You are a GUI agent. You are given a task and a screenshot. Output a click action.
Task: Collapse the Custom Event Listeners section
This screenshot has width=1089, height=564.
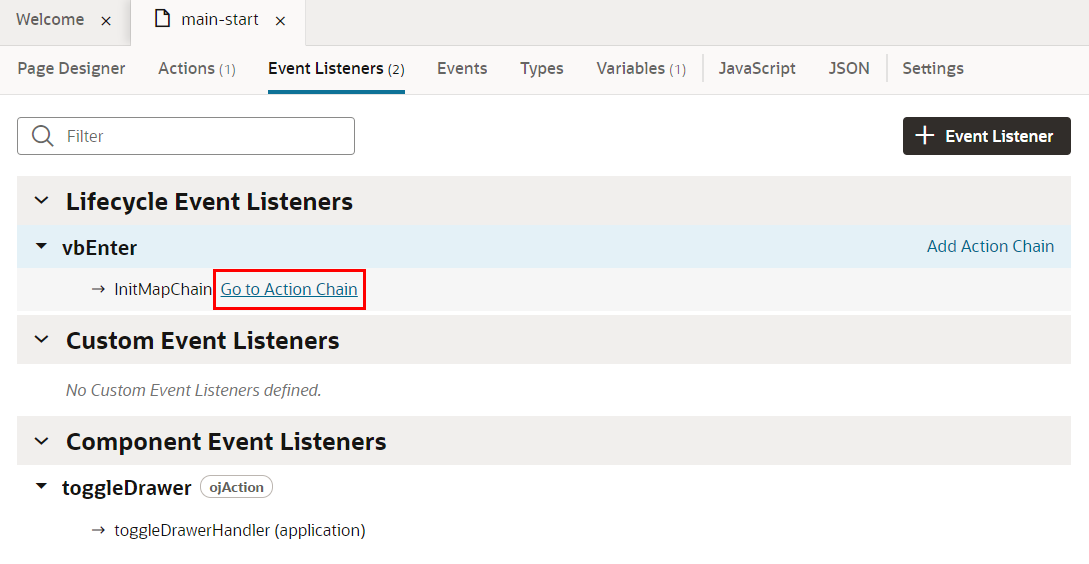coord(41,340)
